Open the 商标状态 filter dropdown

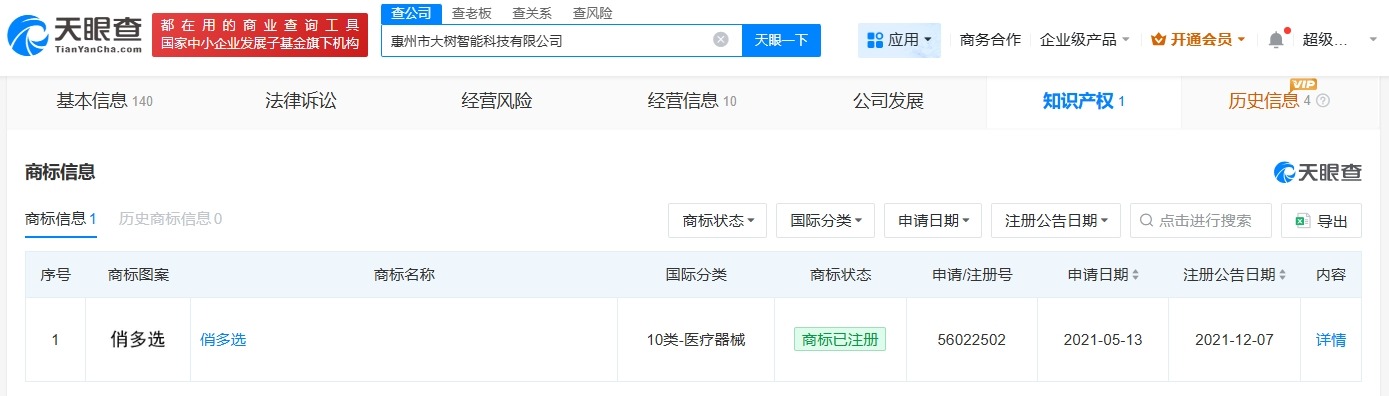coord(718,221)
